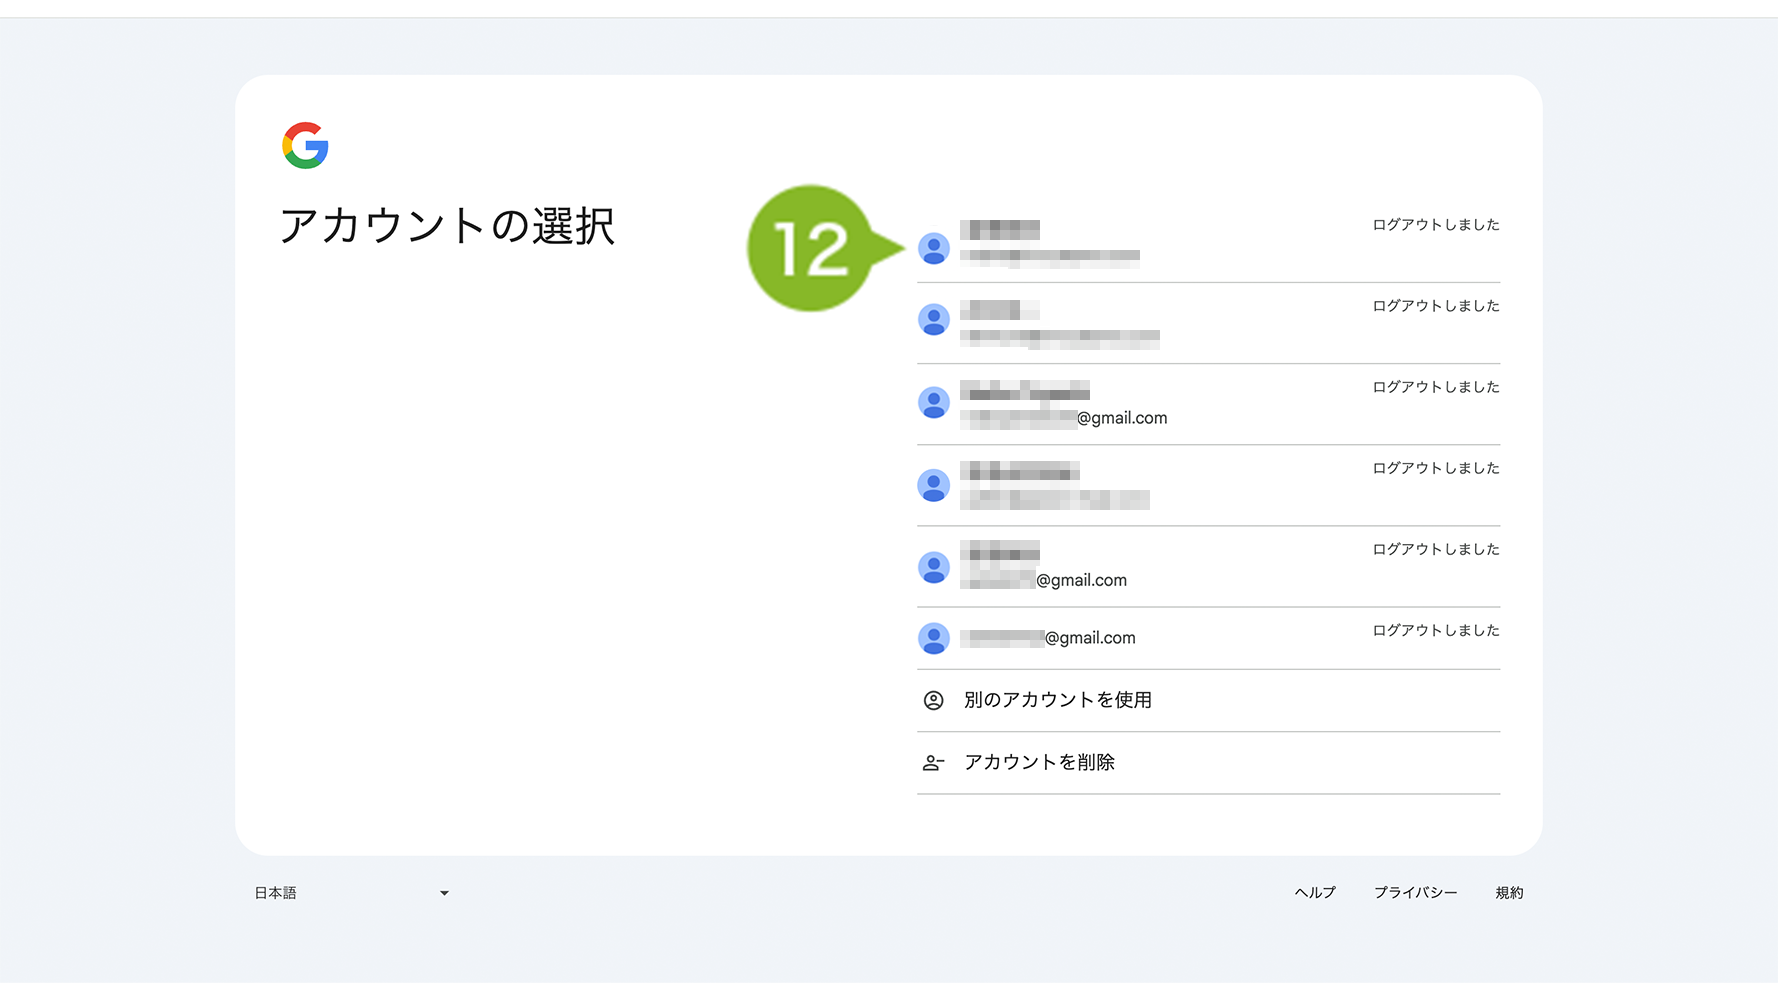The height and width of the screenshot is (1000, 1778).
Task: Select the fourth account avatar in the list
Action: (933, 486)
